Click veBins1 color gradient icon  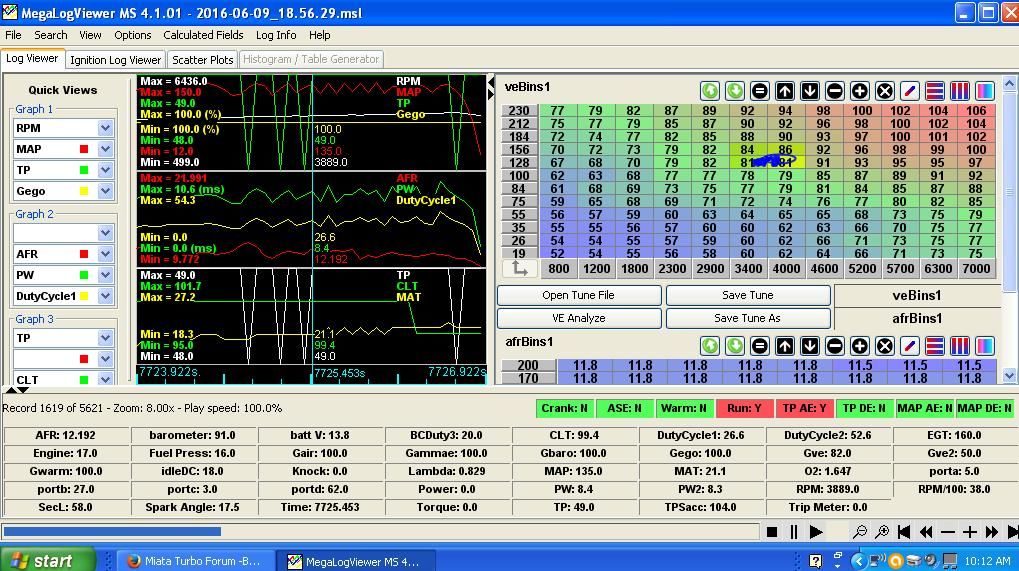pos(985,91)
